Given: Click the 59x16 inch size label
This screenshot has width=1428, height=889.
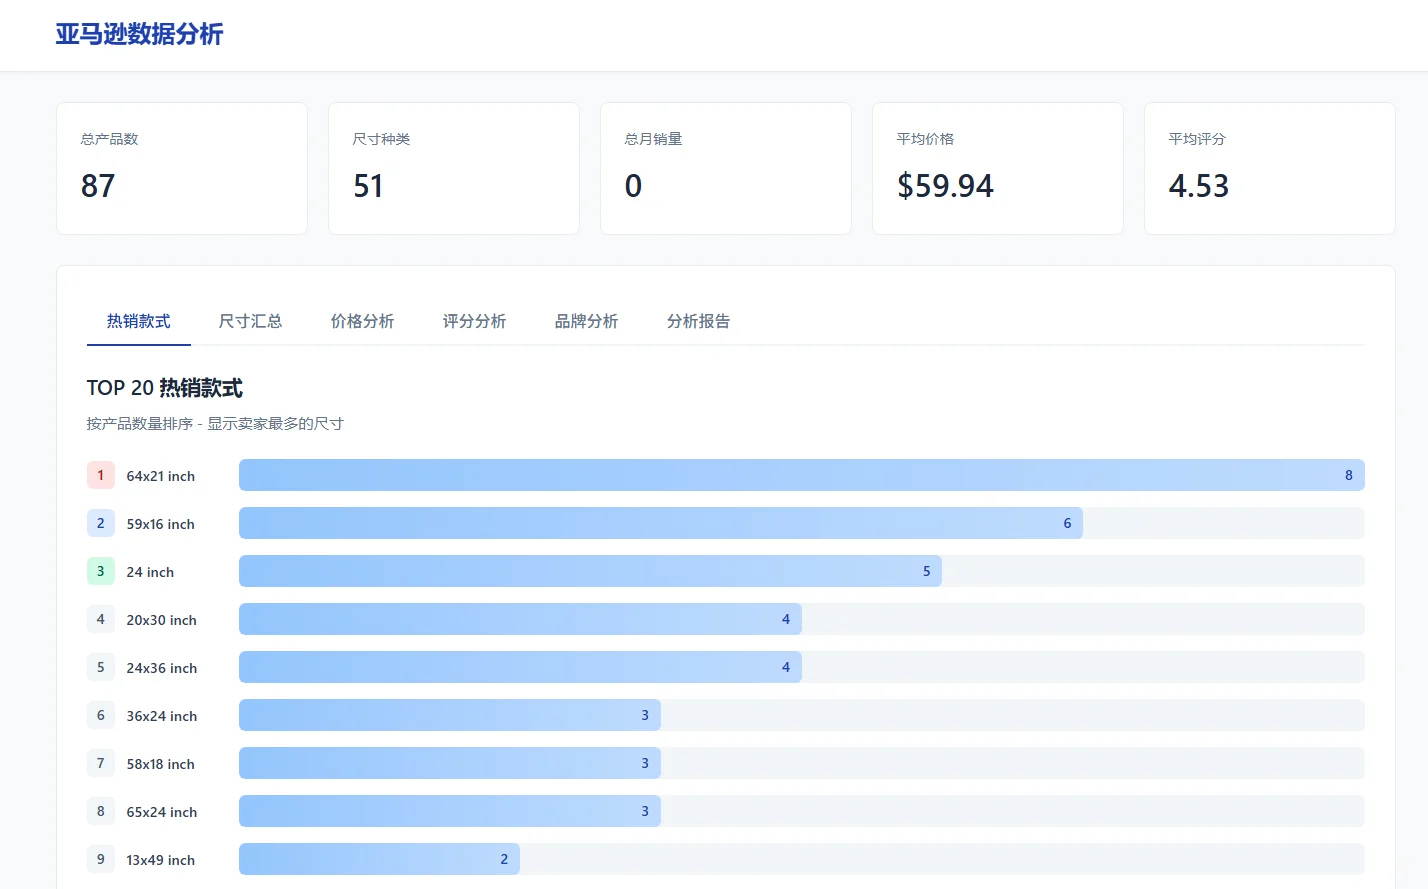Looking at the screenshot, I should click(161, 524).
